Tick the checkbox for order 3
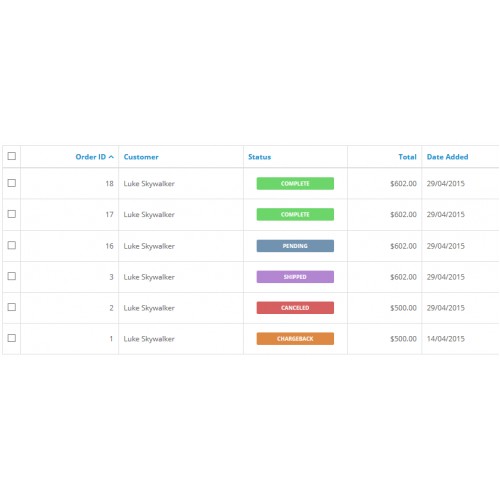Image resolution: width=500 pixels, height=500 pixels. point(12,276)
